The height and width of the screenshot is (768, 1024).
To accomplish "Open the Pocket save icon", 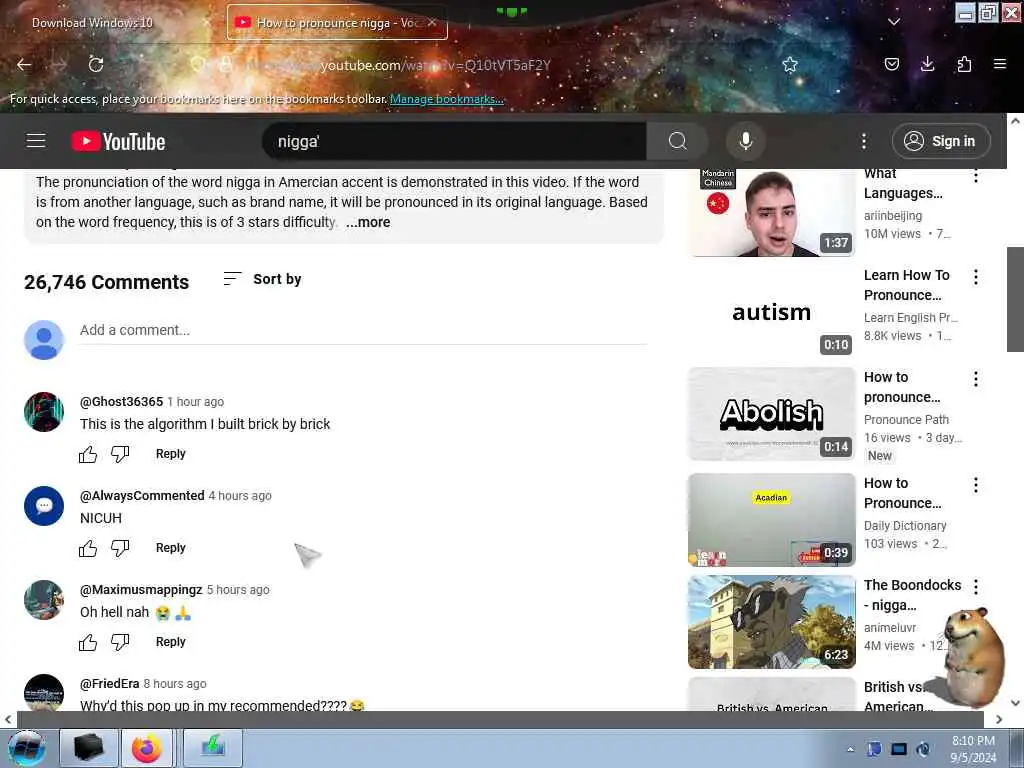I will coord(891,64).
